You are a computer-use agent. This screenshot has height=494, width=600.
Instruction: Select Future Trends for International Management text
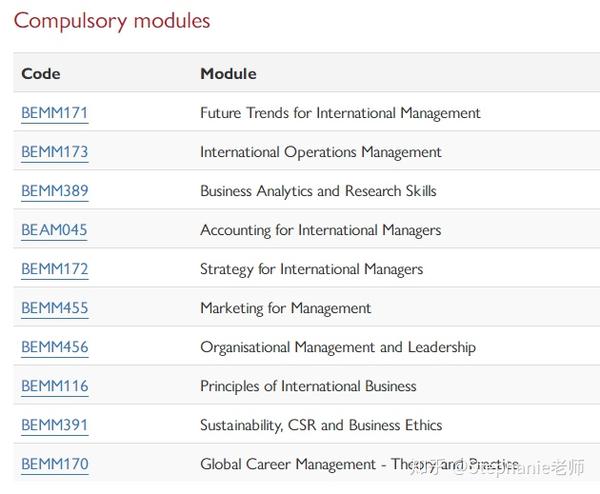[340, 113]
